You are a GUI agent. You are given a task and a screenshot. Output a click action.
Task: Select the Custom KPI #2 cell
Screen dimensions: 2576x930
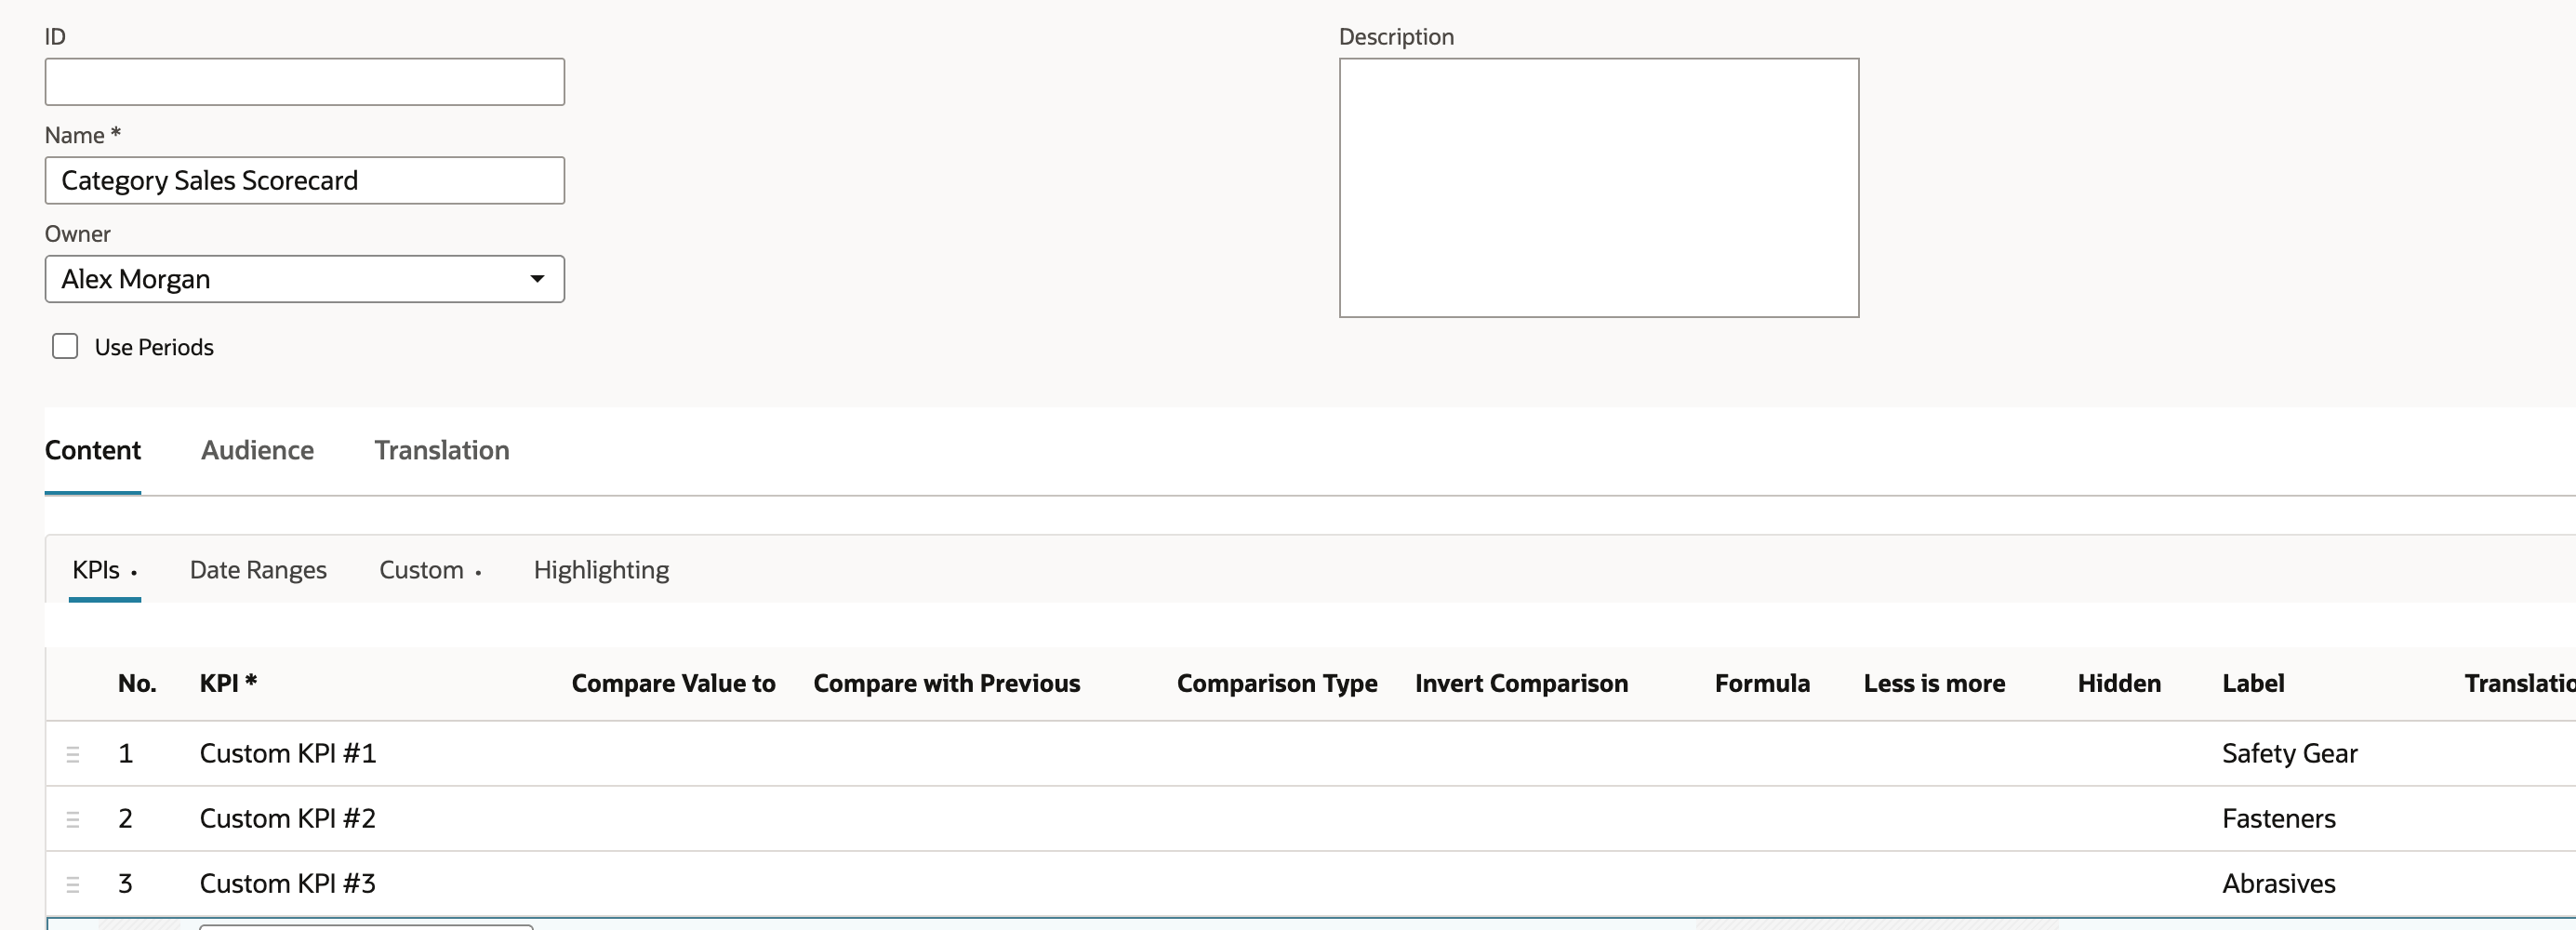click(288, 819)
